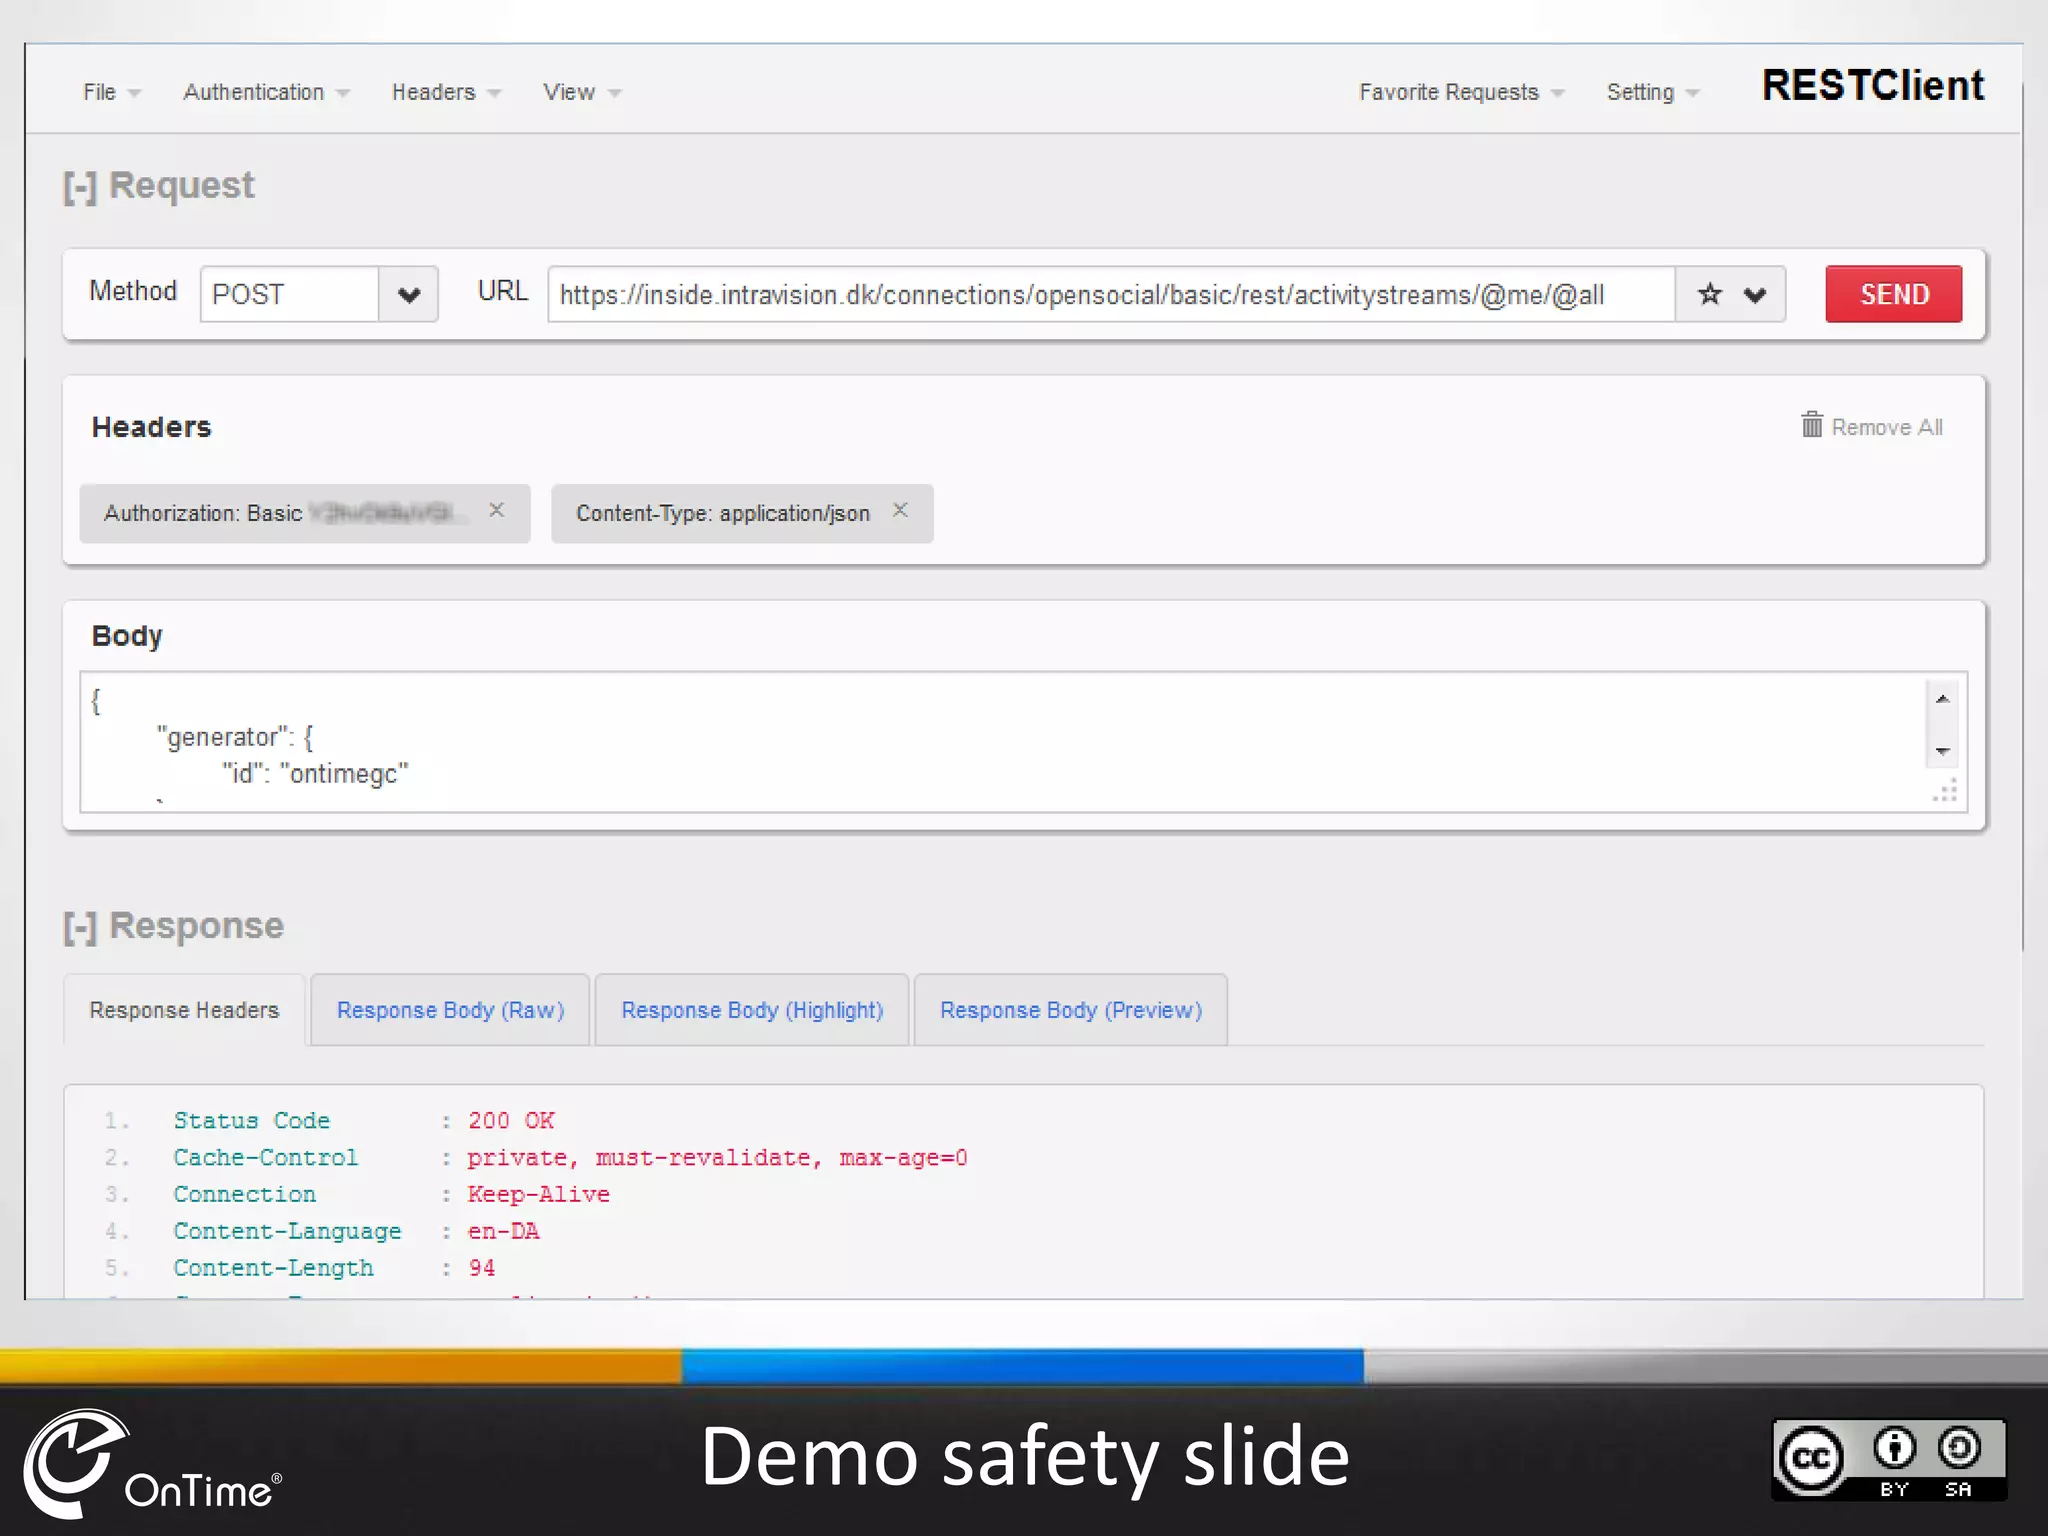Image resolution: width=2048 pixels, height=1536 pixels.
Task: Click the OnTime logo
Action: click(152, 1463)
